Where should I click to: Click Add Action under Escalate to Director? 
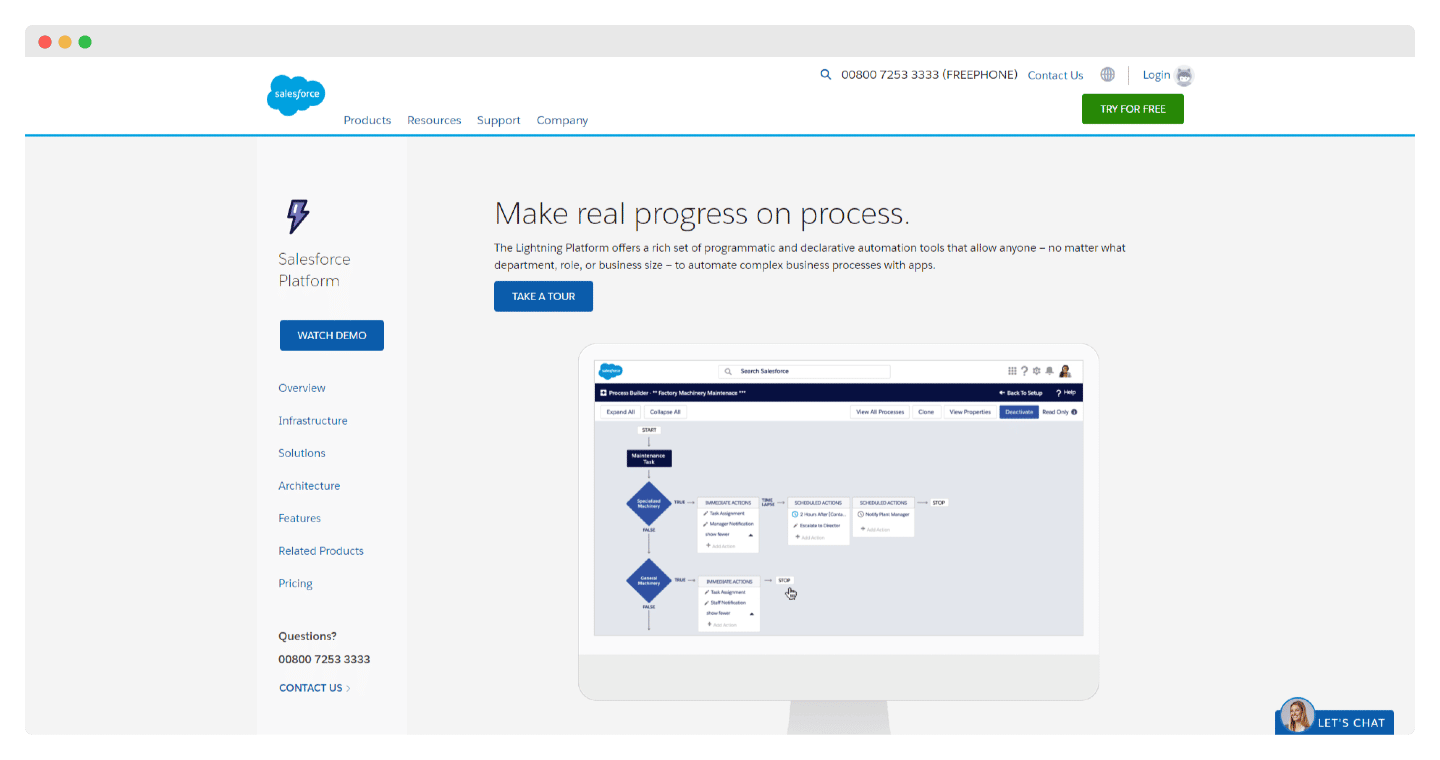coord(810,537)
